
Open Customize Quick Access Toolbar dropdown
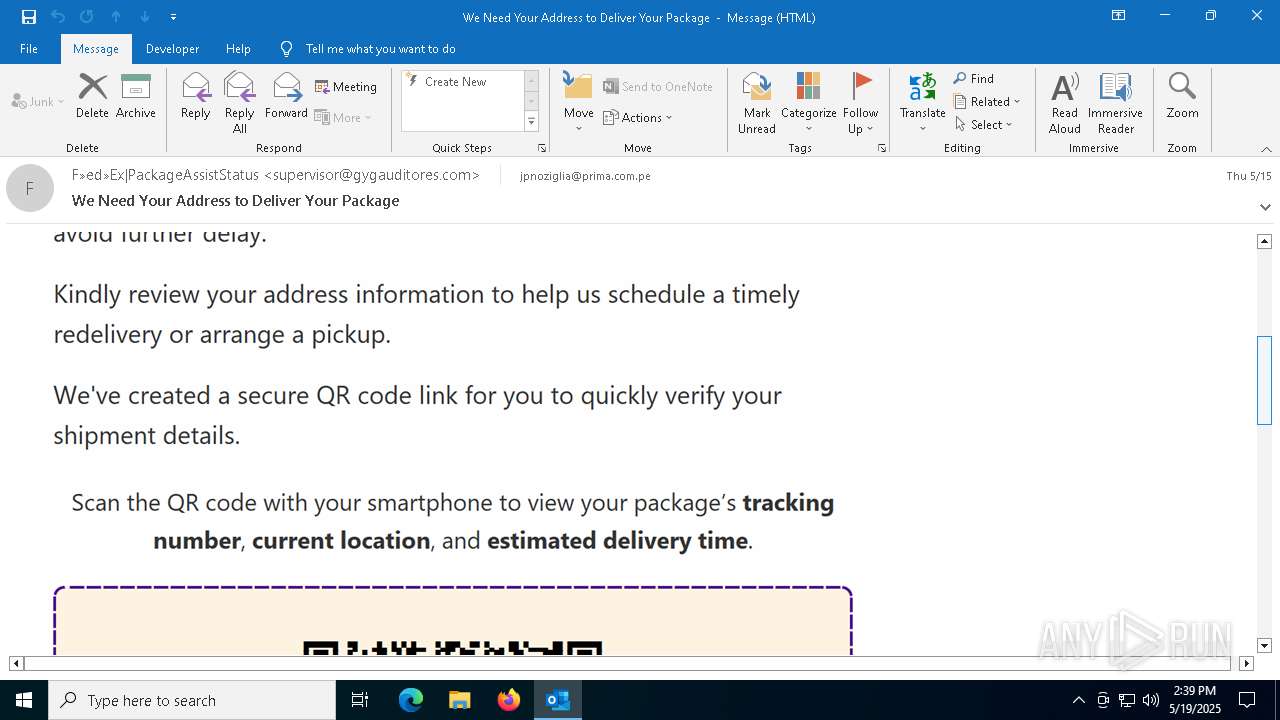[173, 17]
